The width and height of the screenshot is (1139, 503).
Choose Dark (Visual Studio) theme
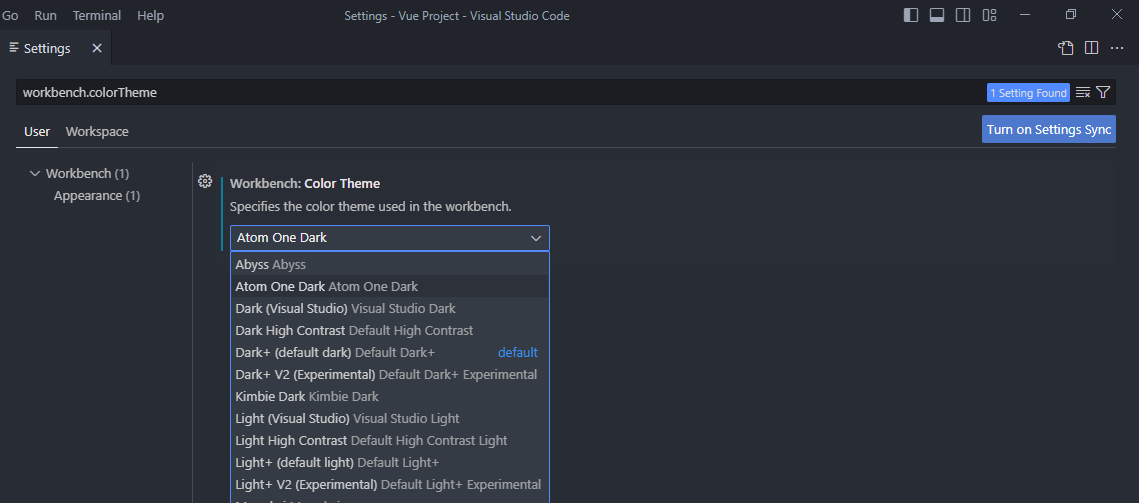tap(390, 308)
